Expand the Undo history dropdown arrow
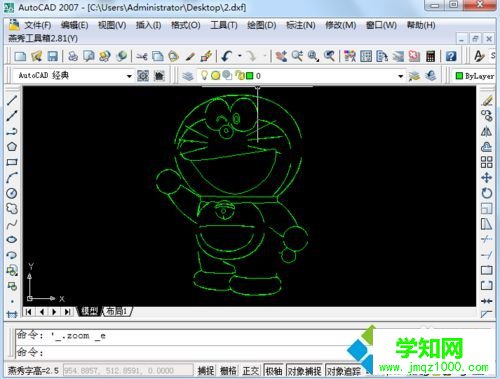500x379 pixels. click(x=240, y=56)
